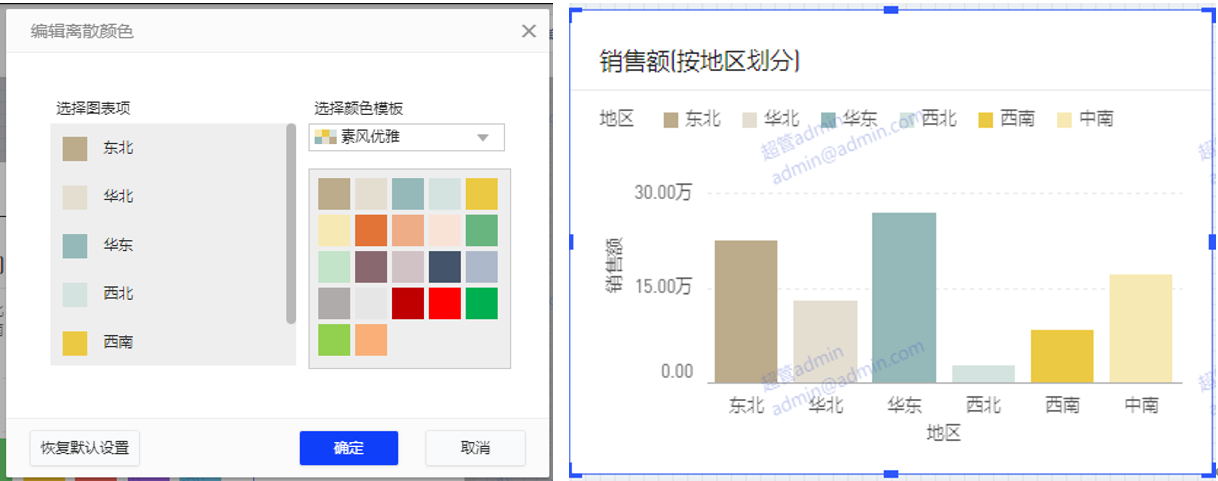1218x481 pixels.
Task: Click the 确定 confirm button
Action: (x=348, y=448)
